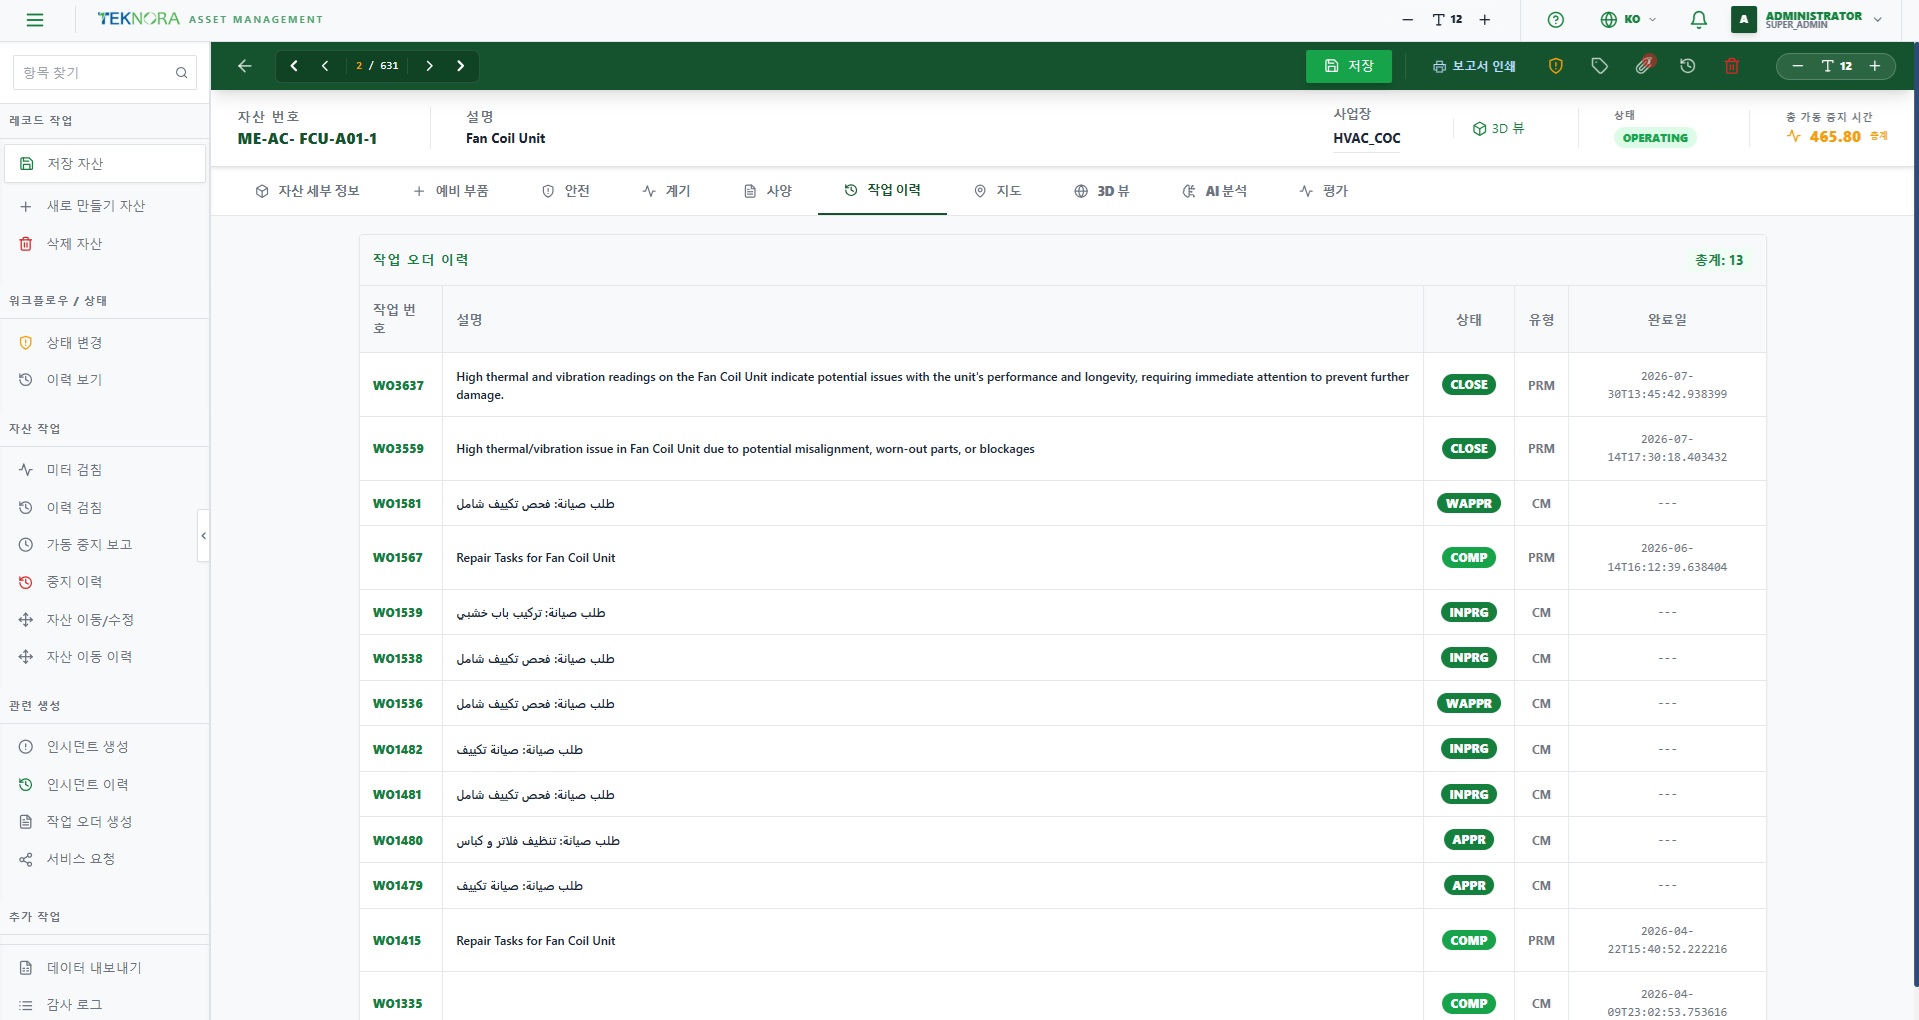1919x1020 pixels.
Task: Select 저장 자산 in sidebar
Action: pyautogui.click(x=104, y=163)
